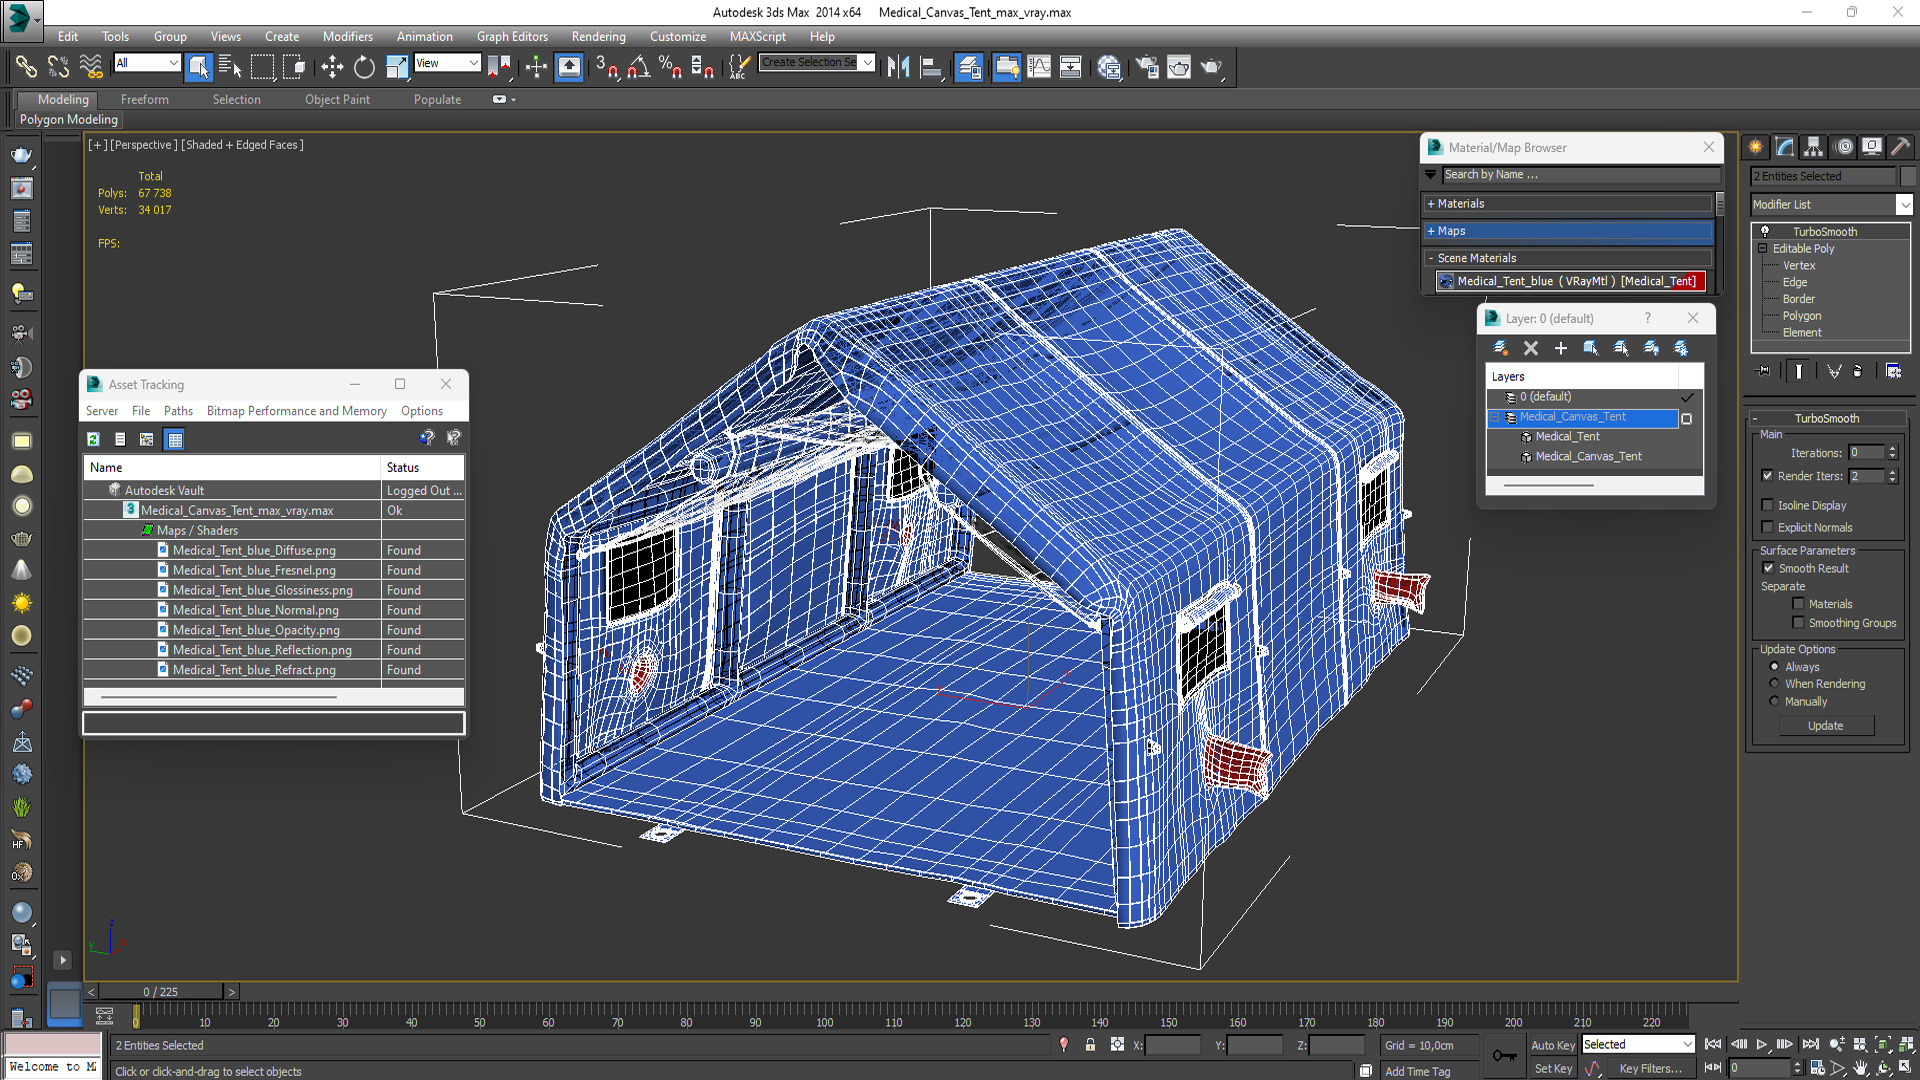The height and width of the screenshot is (1080, 1920).
Task: Click the Mirror tool icon
Action: 898,67
